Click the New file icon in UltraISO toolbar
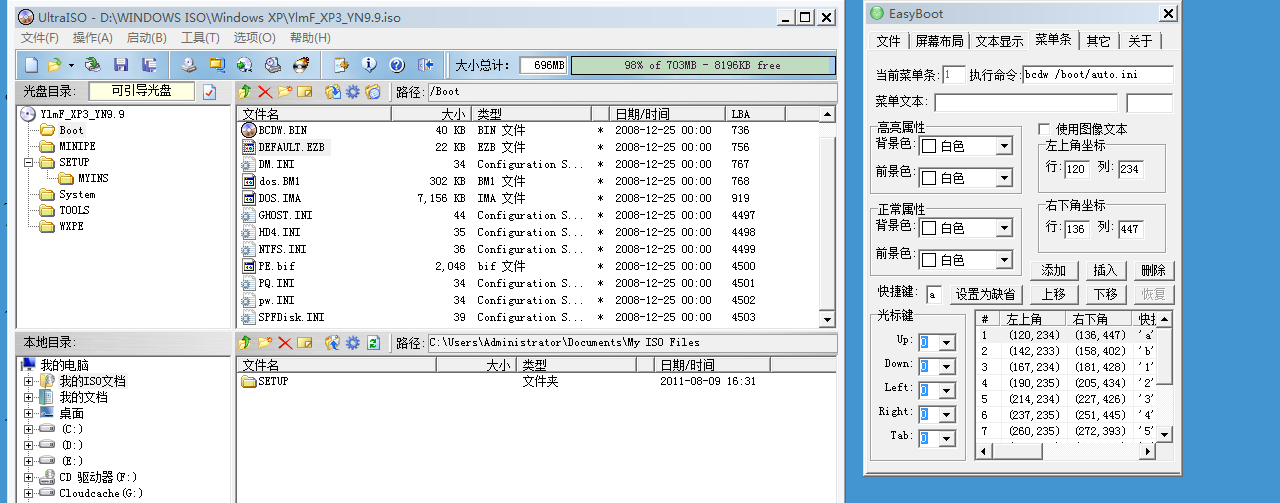The width and height of the screenshot is (1280, 503). 31,65
